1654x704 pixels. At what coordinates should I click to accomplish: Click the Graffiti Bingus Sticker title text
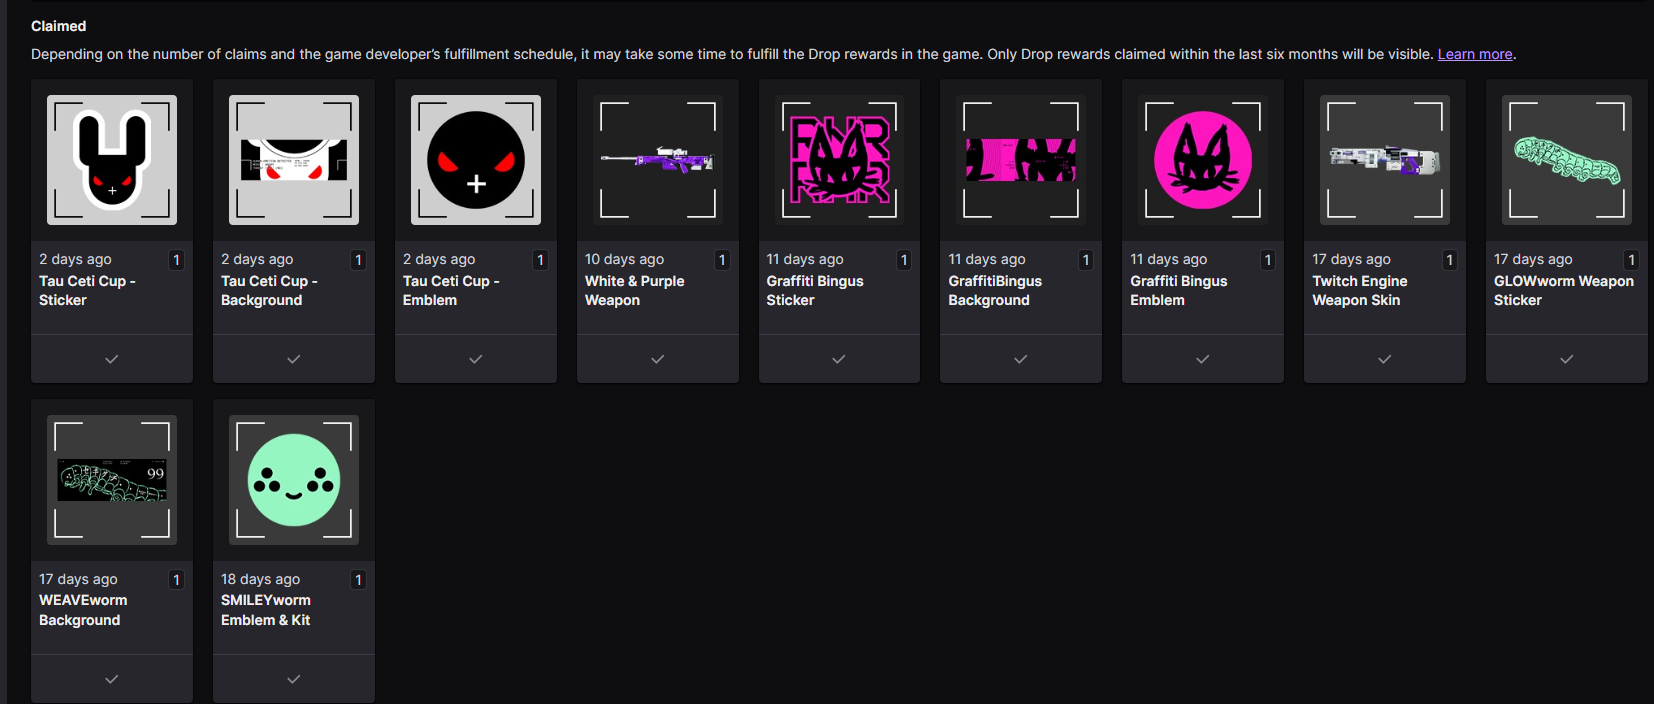tap(814, 291)
